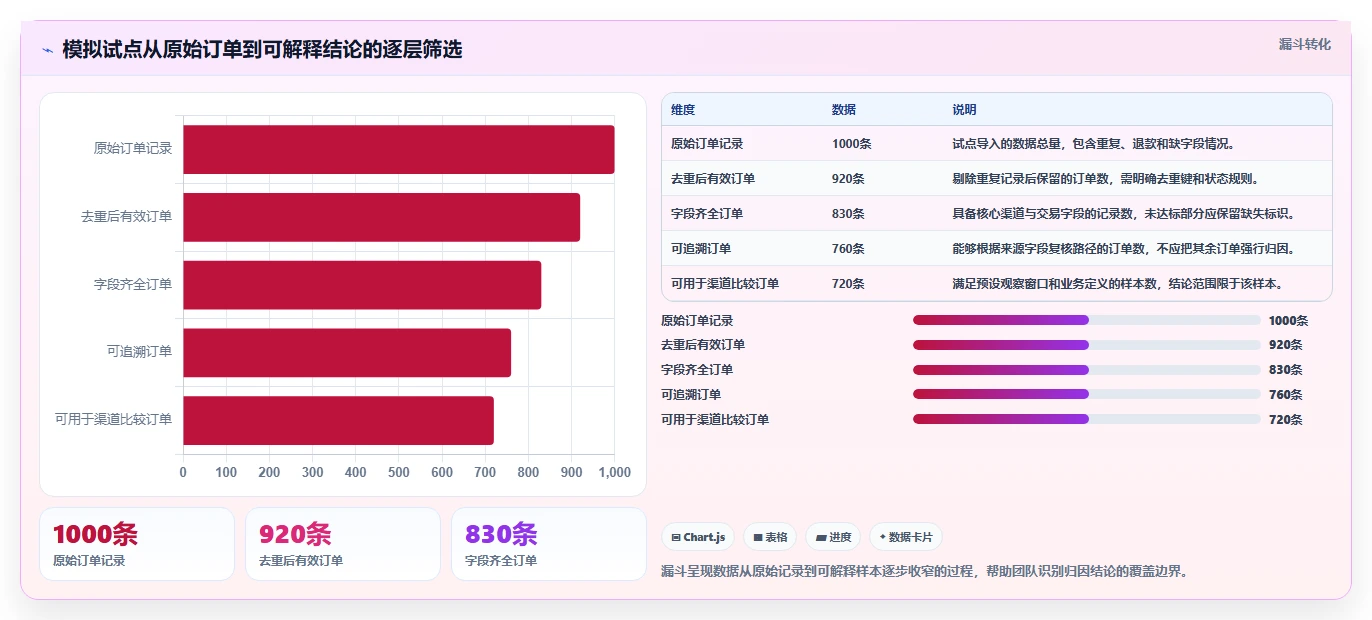
Task: Click the footer sentence starting 漏斗呈现数据
Action: click(924, 572)
